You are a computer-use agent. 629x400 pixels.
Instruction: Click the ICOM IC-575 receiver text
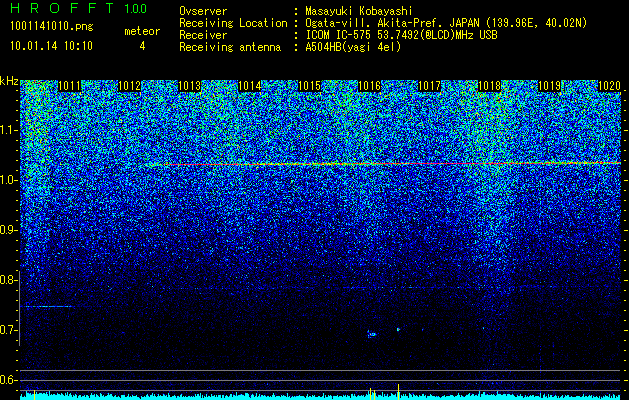pyautogui.click(x=401, y=35)
